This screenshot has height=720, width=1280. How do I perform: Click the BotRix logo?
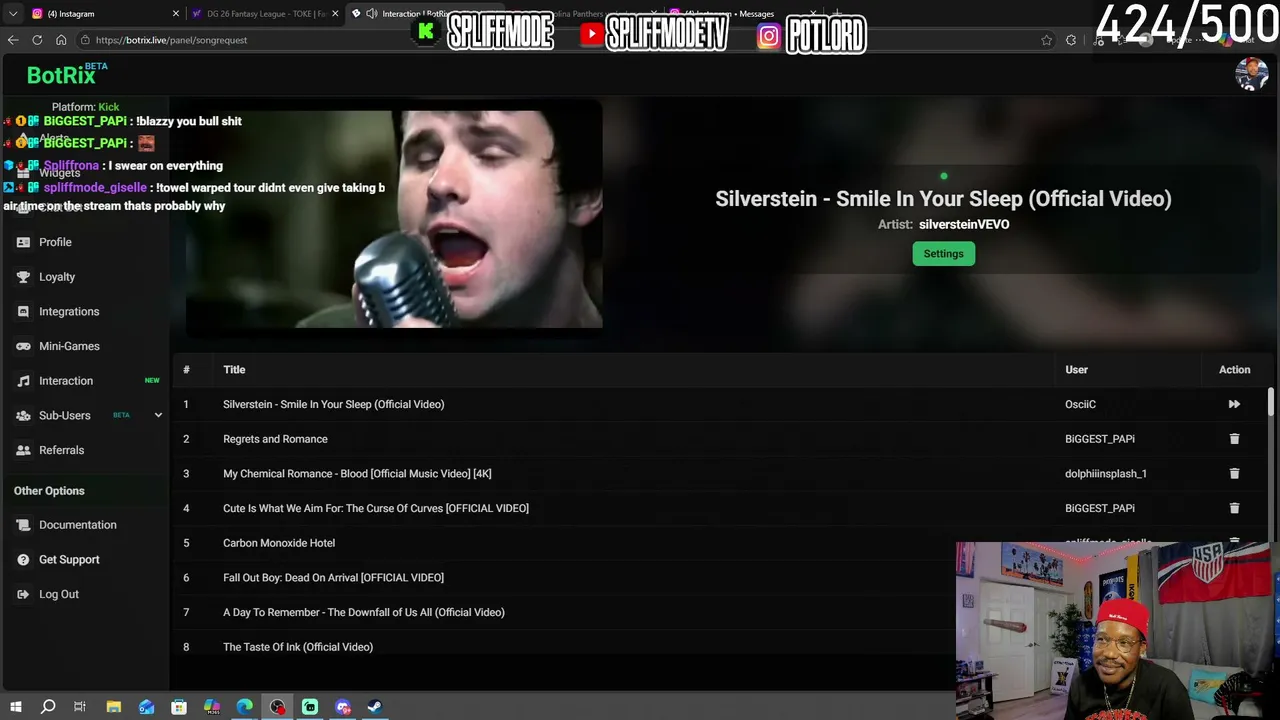pos(61,75)
